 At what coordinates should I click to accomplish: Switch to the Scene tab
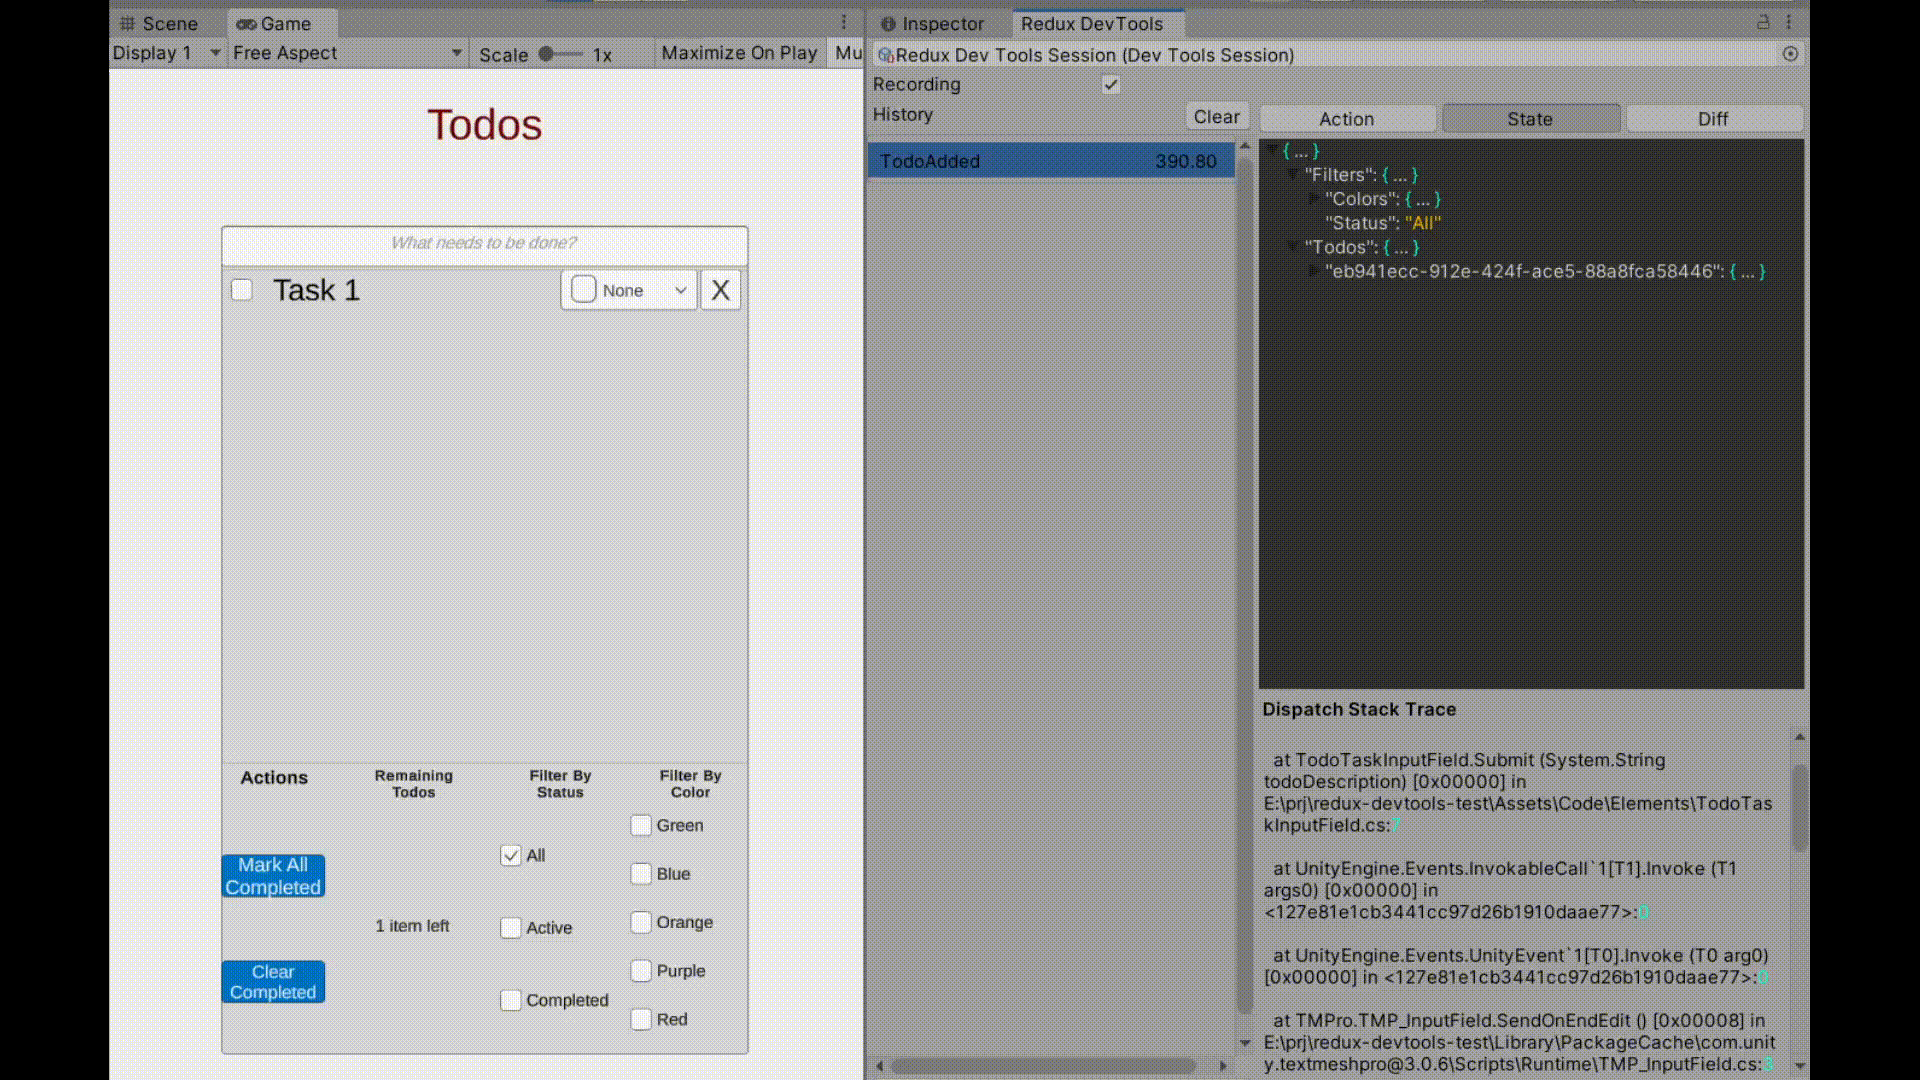(x=158, y=23)
